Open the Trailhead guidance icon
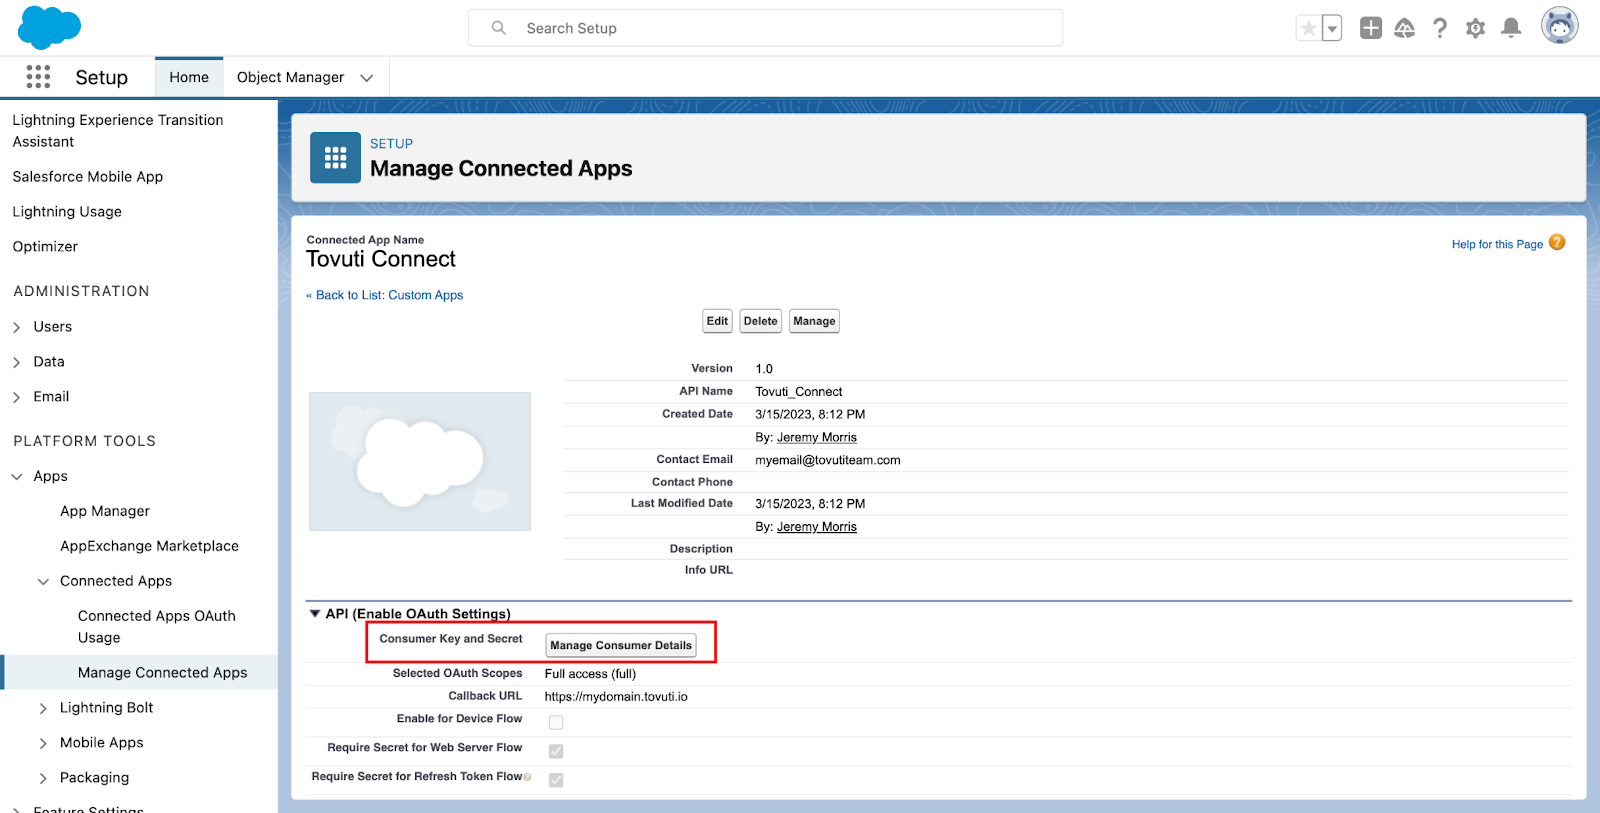The height and width of the screenshot is (813, 1600). 1405,28
